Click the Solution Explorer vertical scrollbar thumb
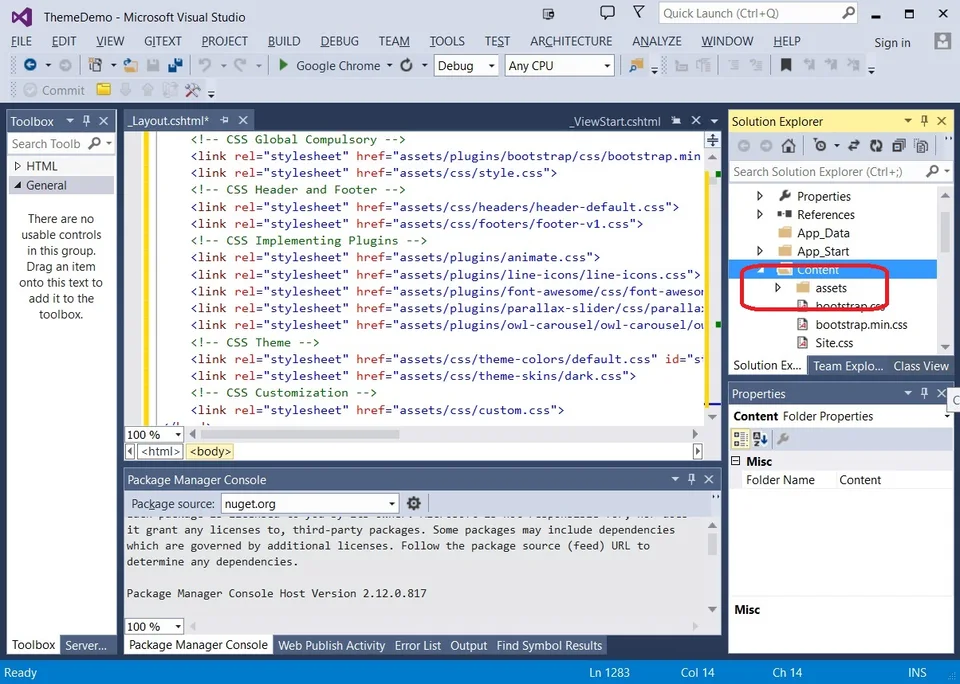960x684 pixels. [x=945, y=230]
